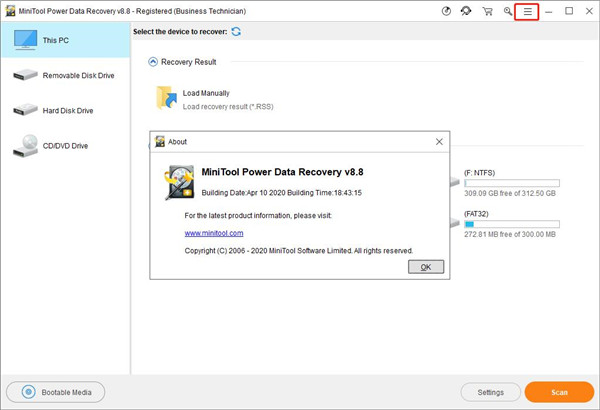
Task: Click Load recovery result (*.RSS) text
Action: tap(228, 106)
